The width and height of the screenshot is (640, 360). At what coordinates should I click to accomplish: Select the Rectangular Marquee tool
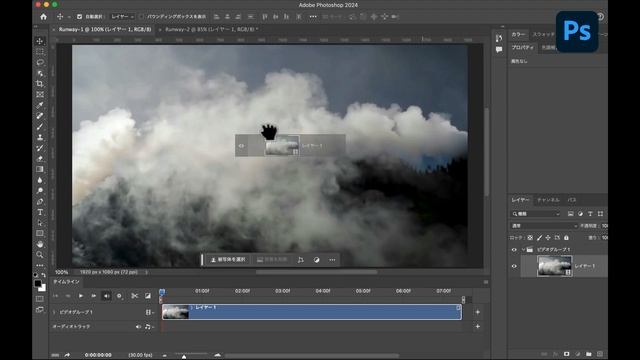(x=40, y=51)
